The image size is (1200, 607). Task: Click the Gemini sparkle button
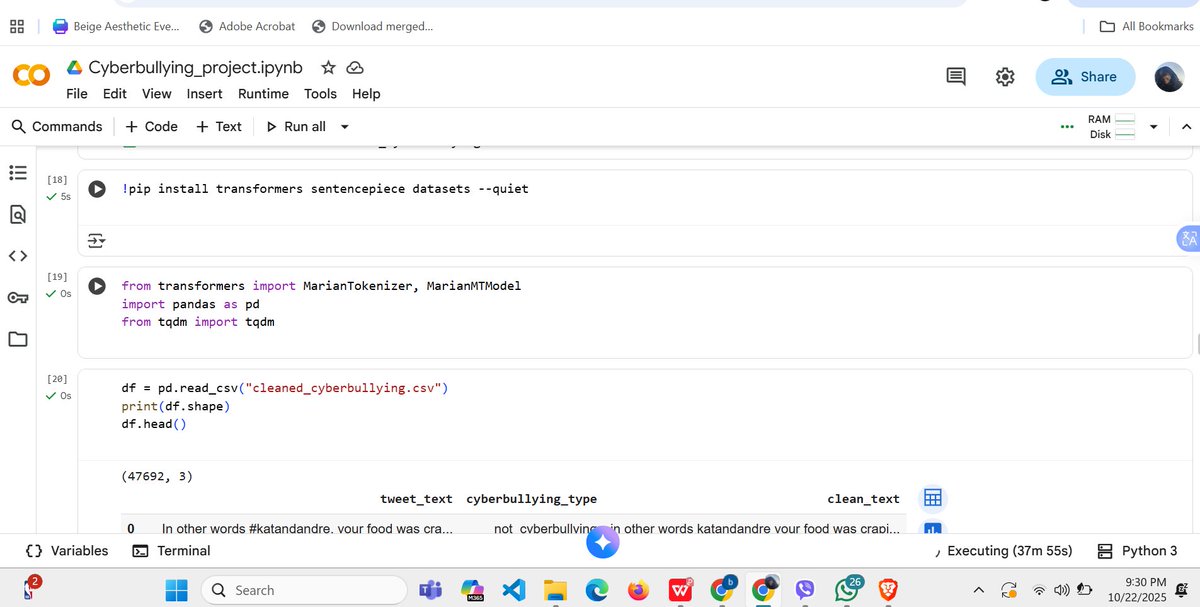603,542
